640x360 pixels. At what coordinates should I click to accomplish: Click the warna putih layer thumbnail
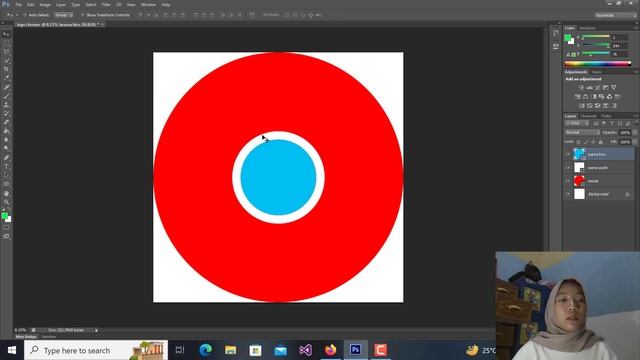[x=579, y=168]
